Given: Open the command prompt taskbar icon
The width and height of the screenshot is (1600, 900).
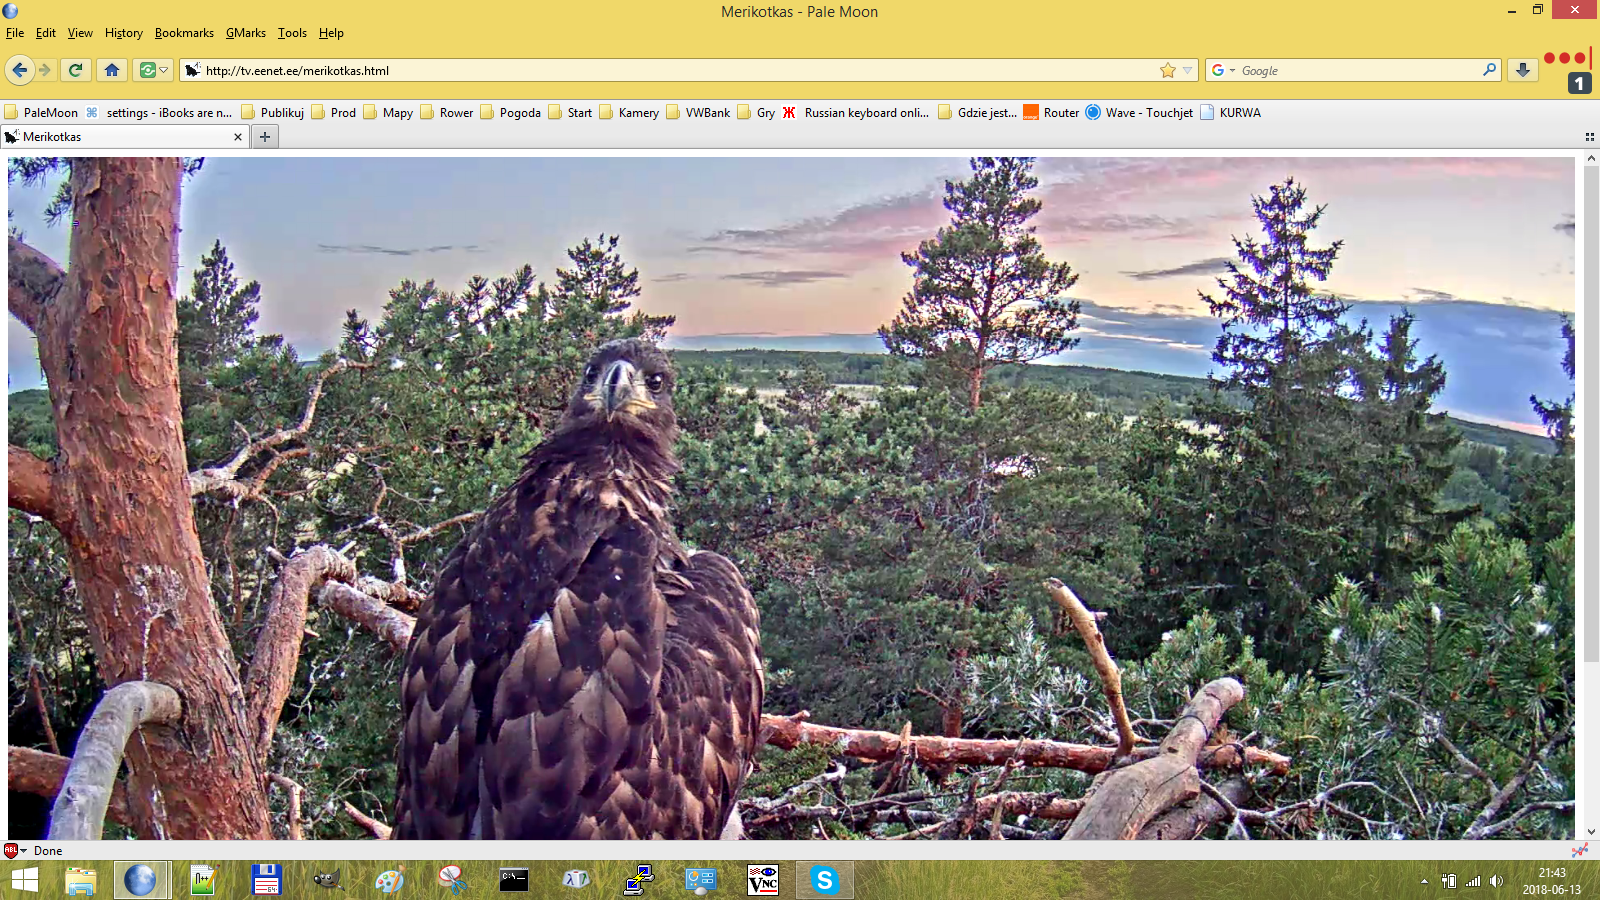Looking at the screenshot, I should 514,880.
